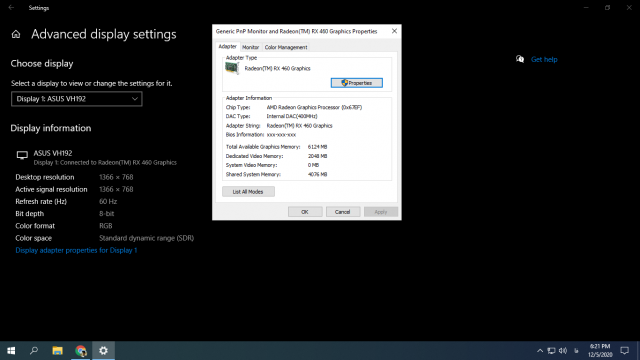
Task: Click DAC Type Internal DAC(400MHz) value
Action: [x=292, y=116]
